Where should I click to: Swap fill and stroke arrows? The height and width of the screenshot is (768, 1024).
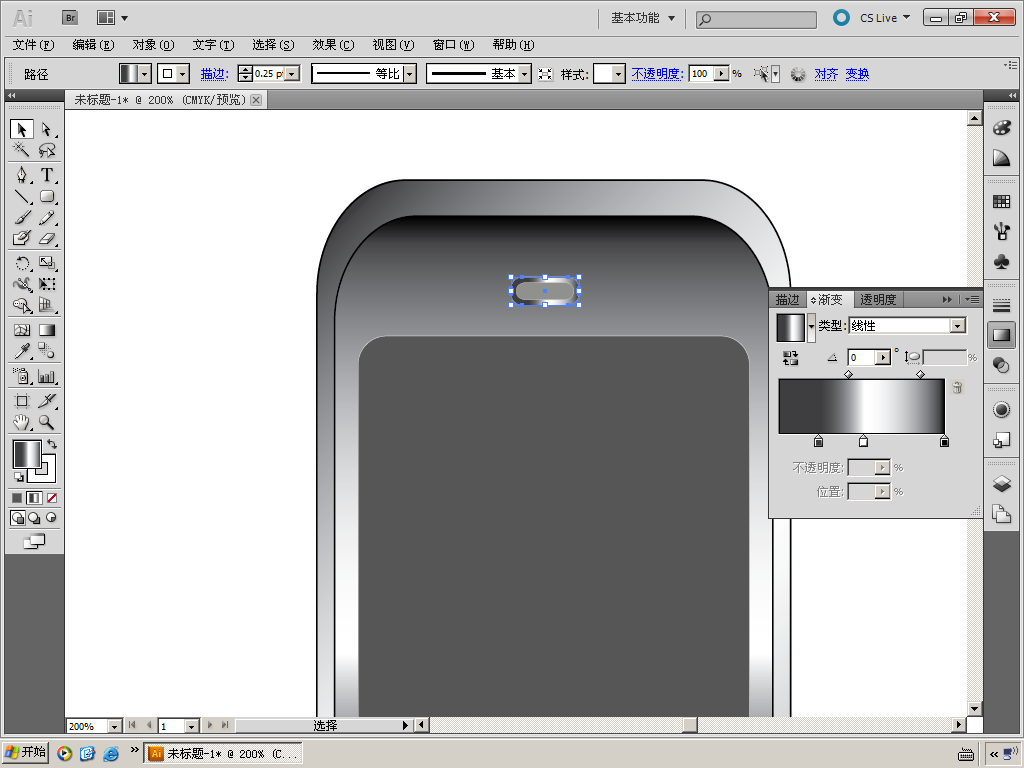coord(52,444)
